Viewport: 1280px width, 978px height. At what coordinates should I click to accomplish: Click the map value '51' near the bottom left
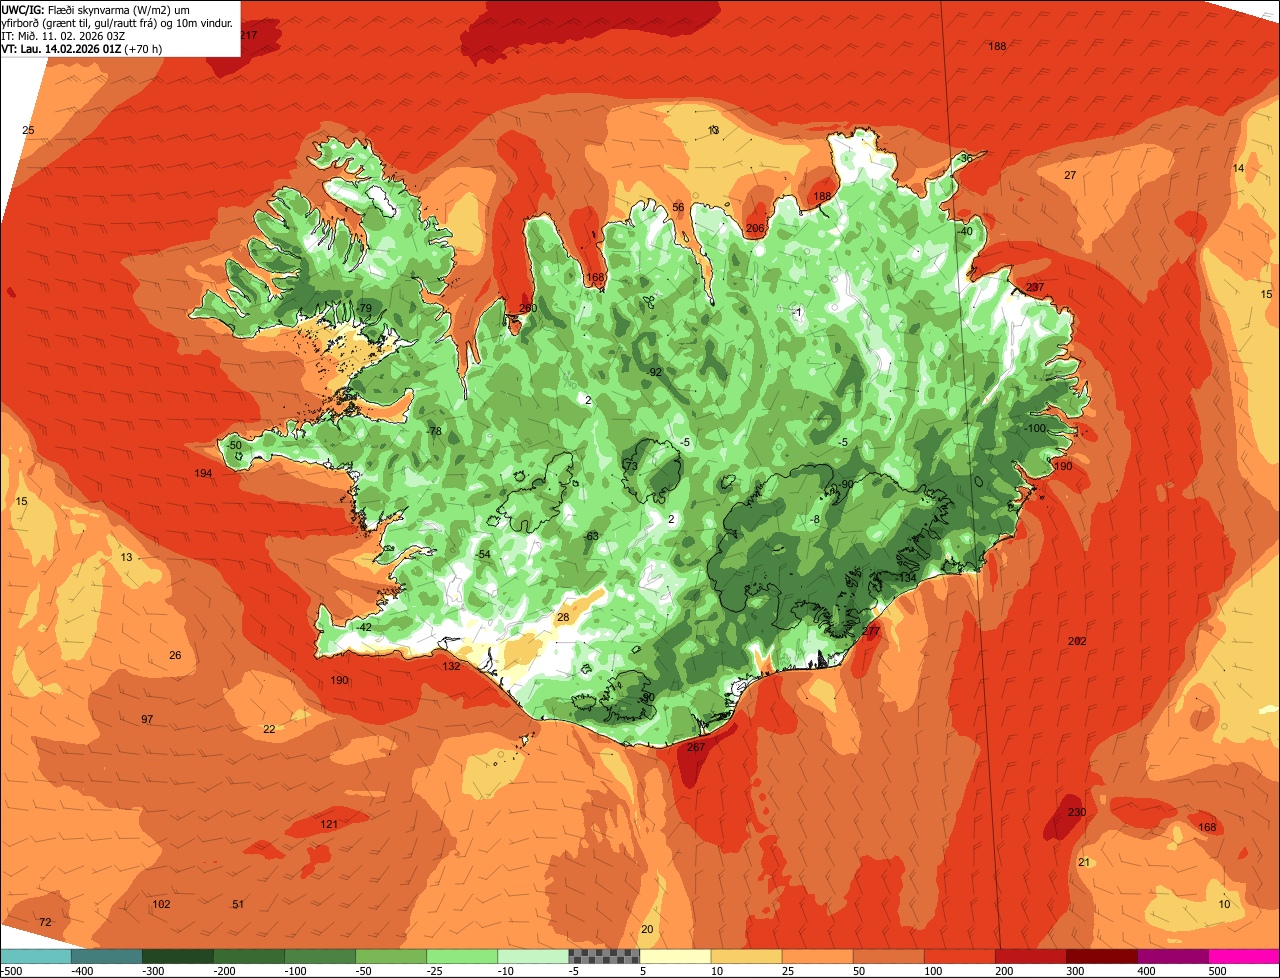click(238, 904)
